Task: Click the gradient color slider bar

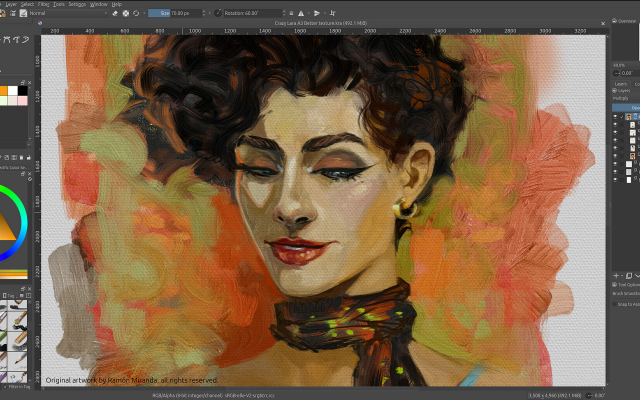Action: coord(13,274)
